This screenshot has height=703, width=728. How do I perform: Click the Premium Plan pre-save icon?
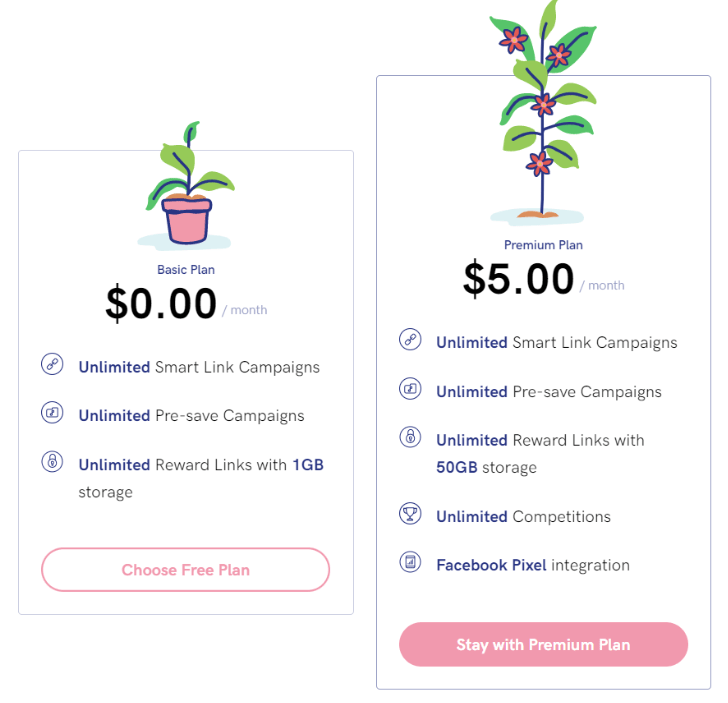410,389
